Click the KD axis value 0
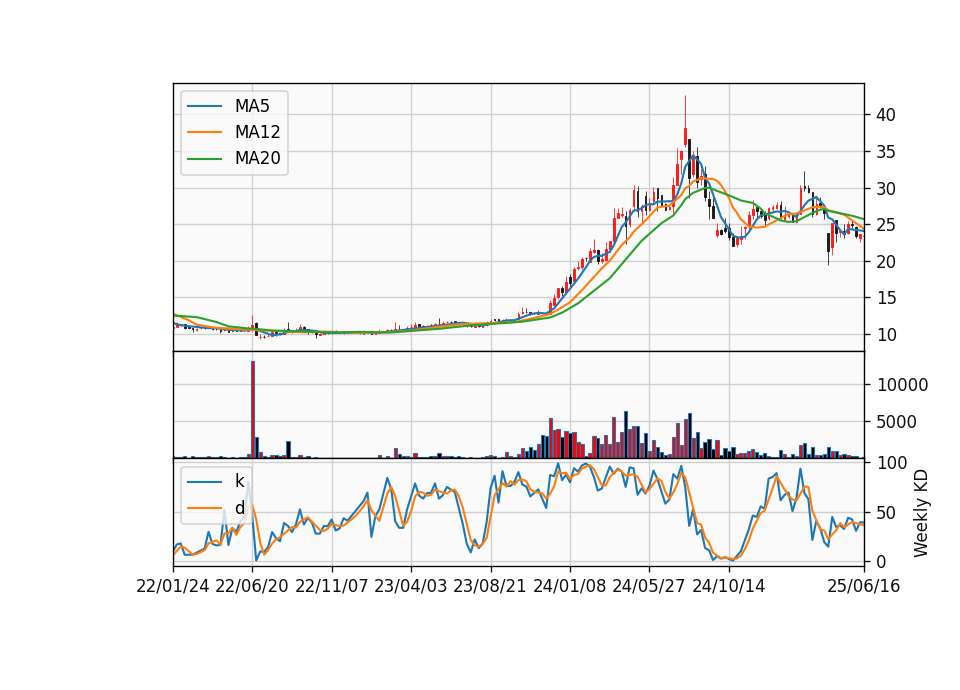Image resolution: width=960 pixels, height=690 pixels. click(881, 561)
